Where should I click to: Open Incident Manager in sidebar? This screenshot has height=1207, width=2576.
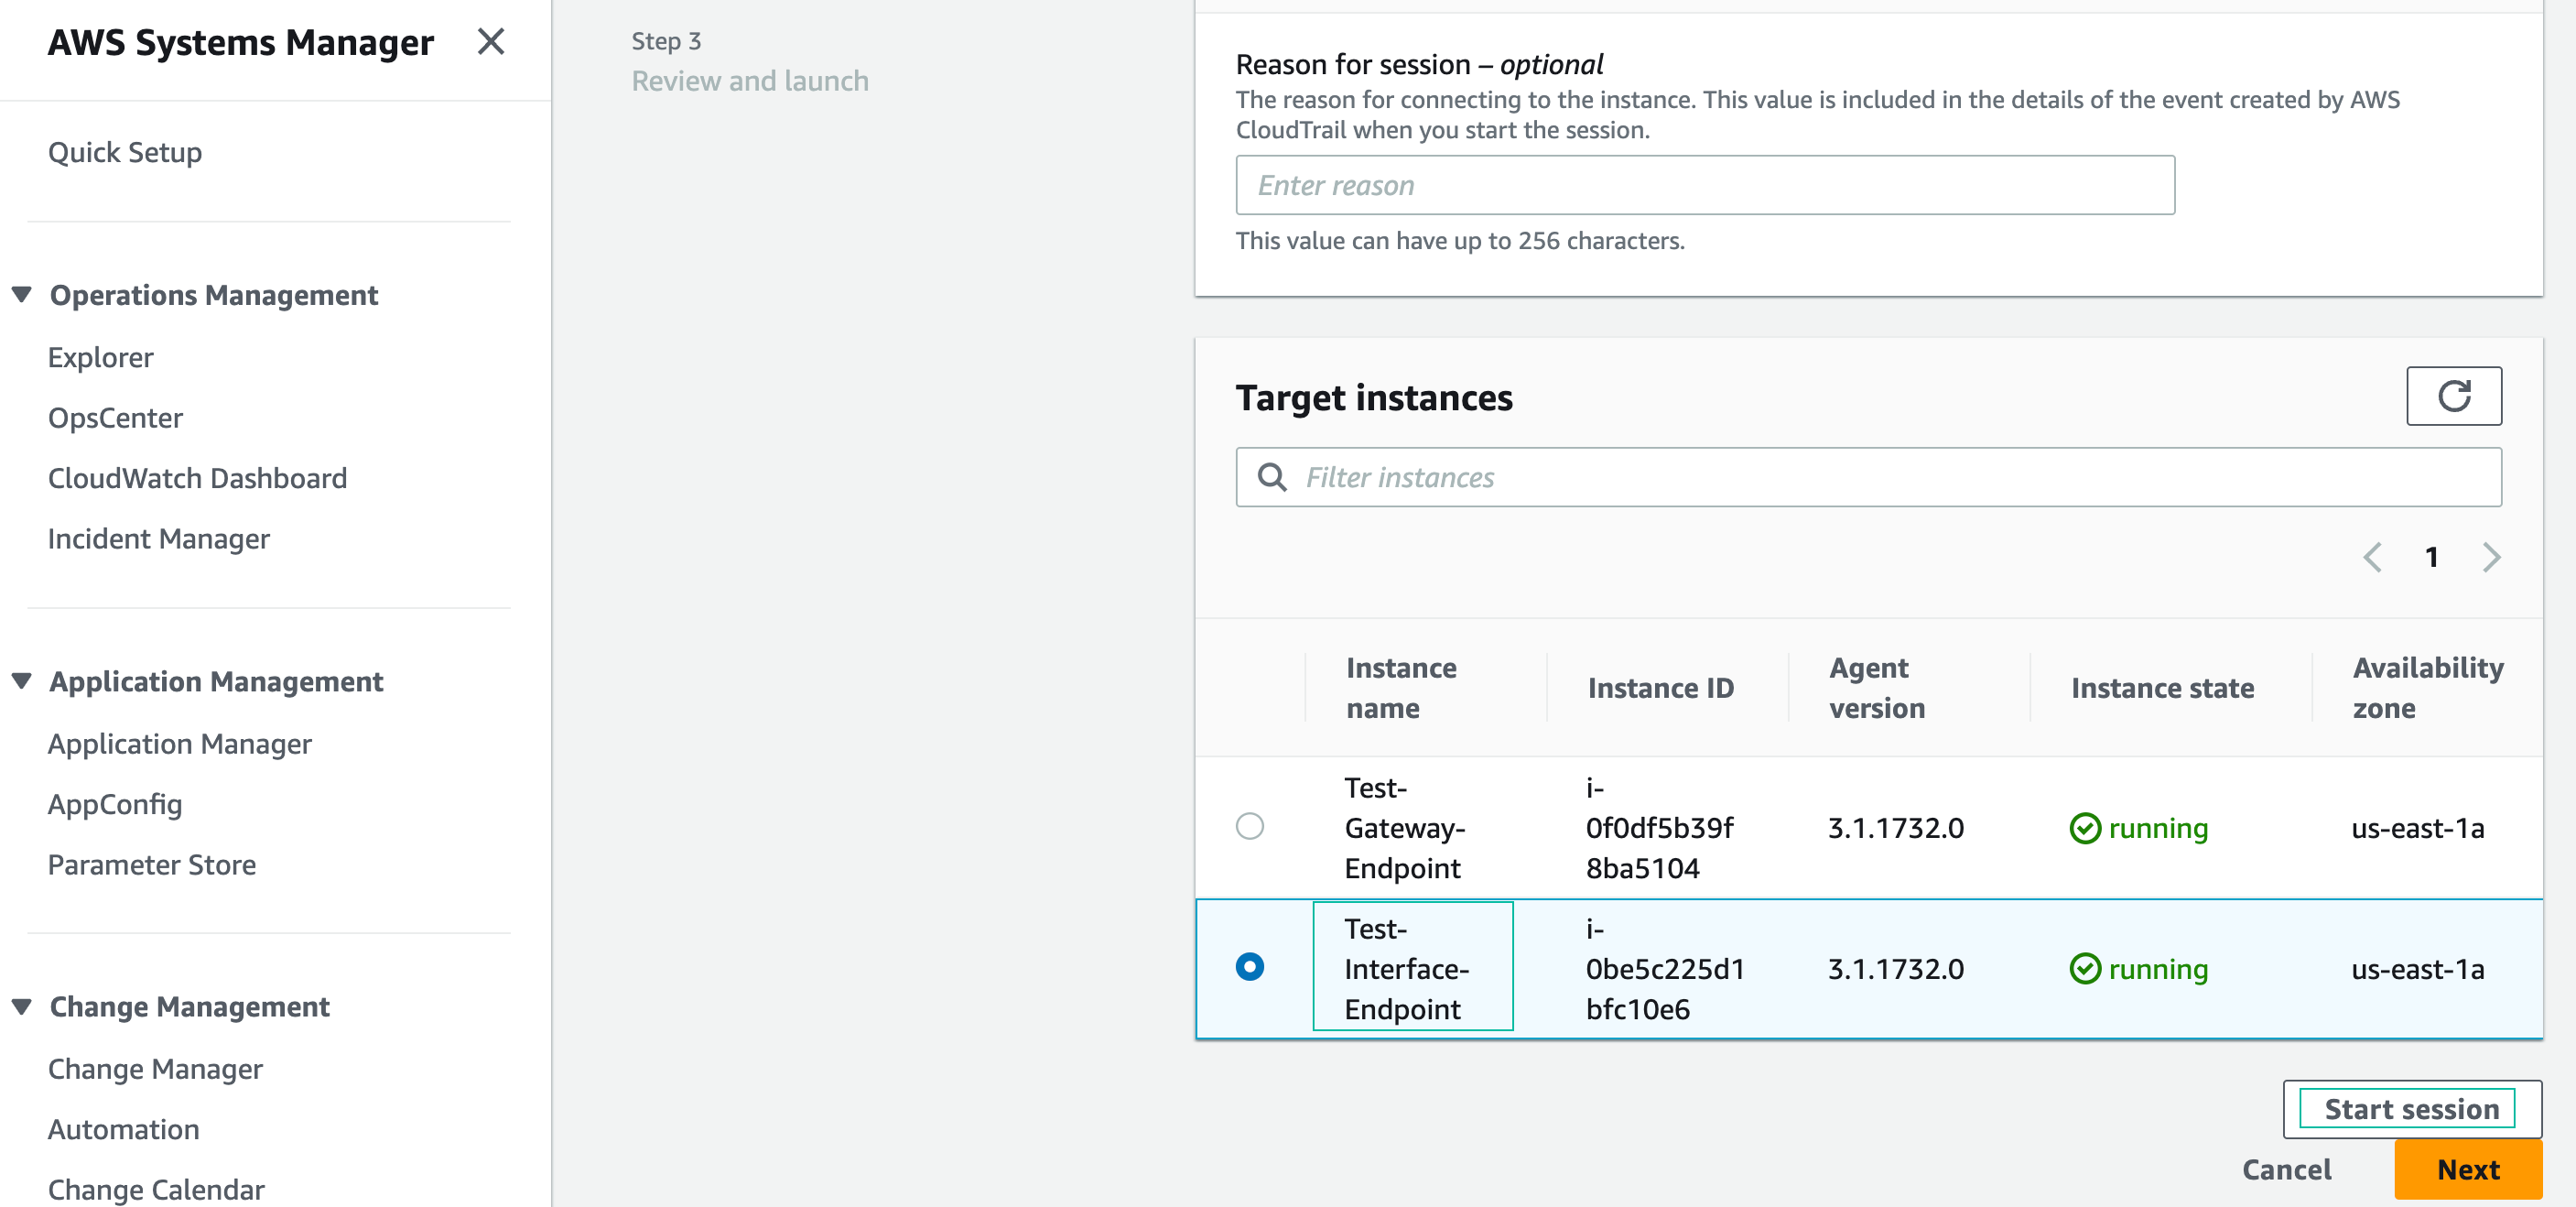point(159,539)
